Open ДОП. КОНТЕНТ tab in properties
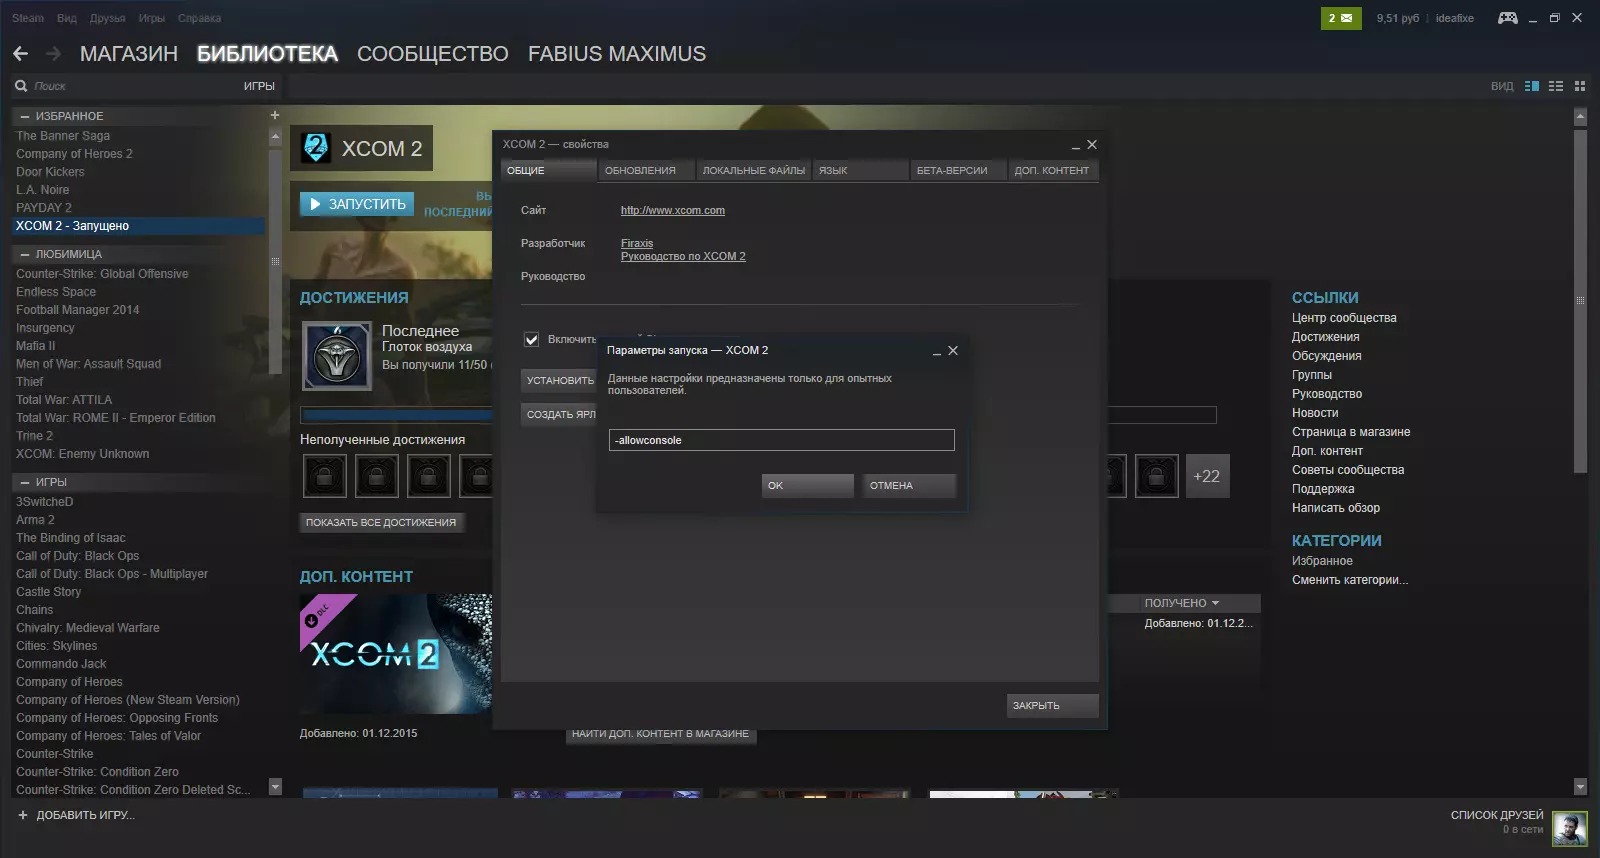The height and width of the screenshot is (858, 1600). (x=1053, y=170)
